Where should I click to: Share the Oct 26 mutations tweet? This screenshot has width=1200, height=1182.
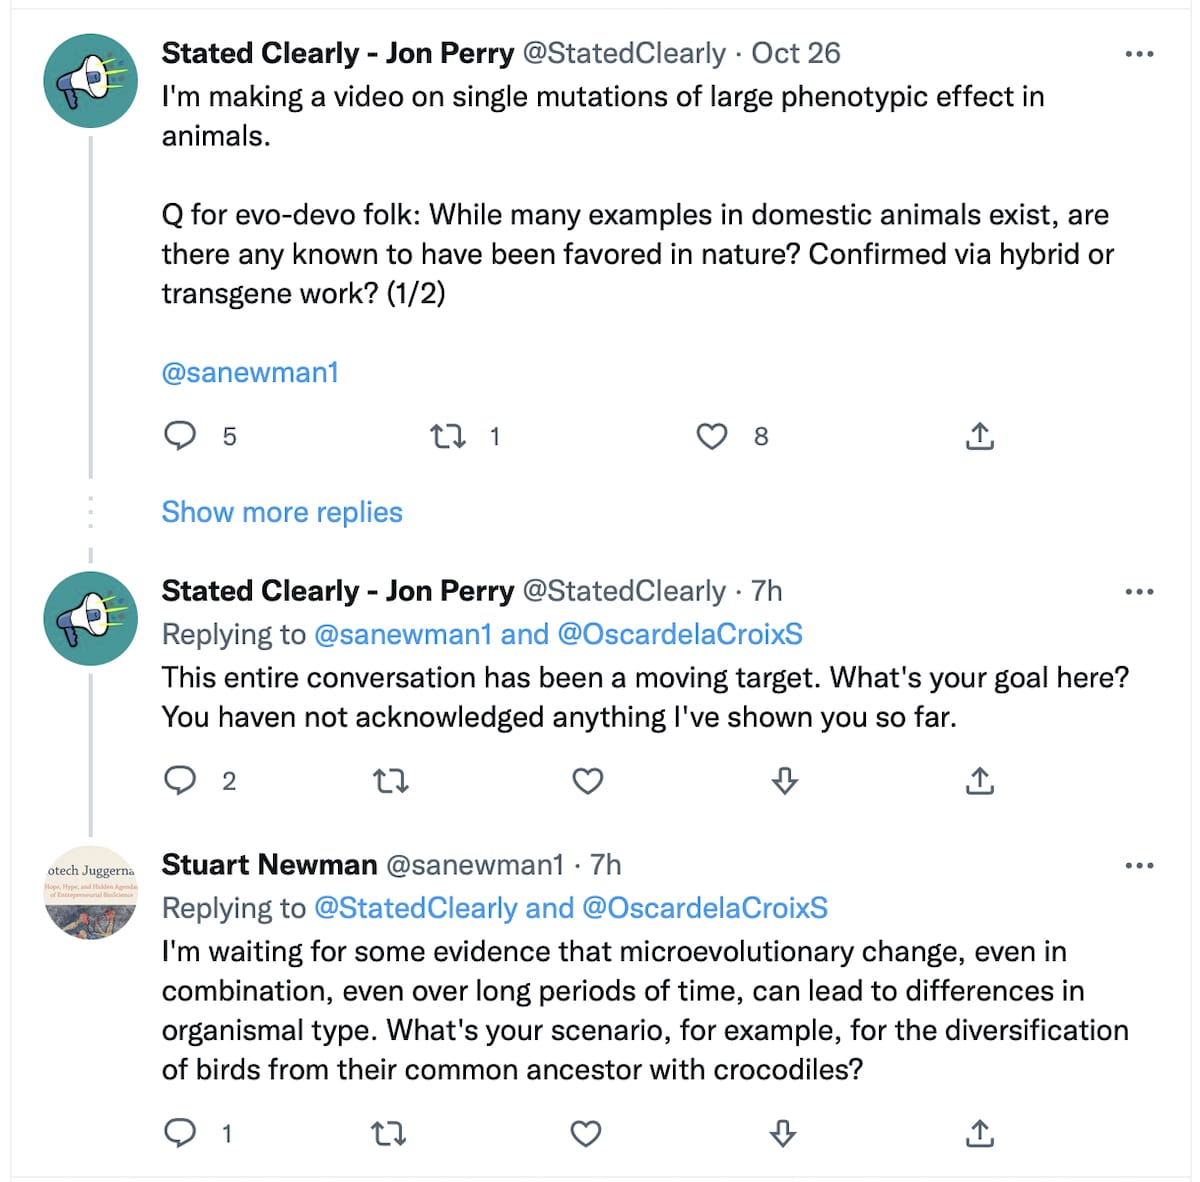click(x=980, y=436)
